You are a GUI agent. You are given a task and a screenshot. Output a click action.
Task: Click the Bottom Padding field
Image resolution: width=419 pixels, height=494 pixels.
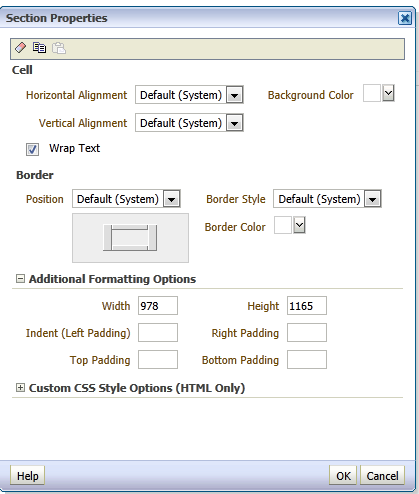(307, 360)
